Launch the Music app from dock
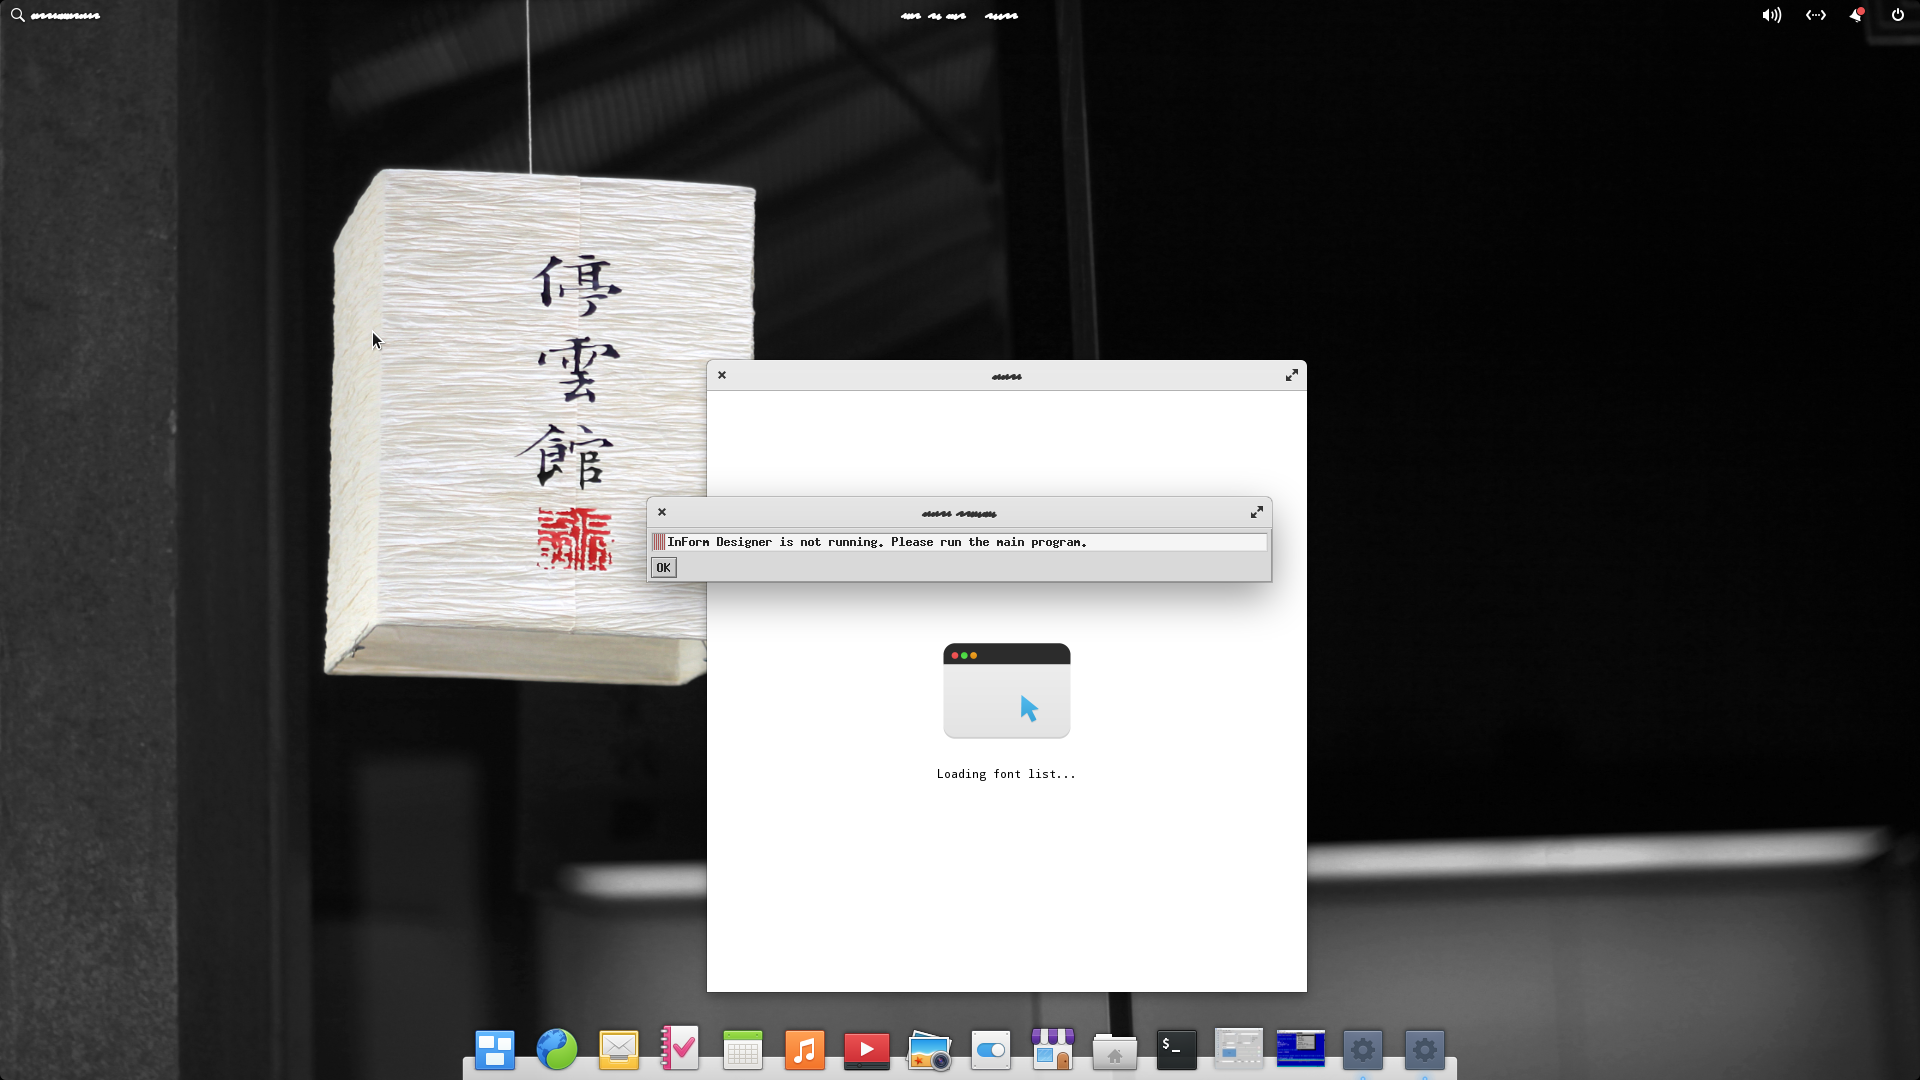The height and width of the screenshot is (1080, 1920). coord(805,1050)
